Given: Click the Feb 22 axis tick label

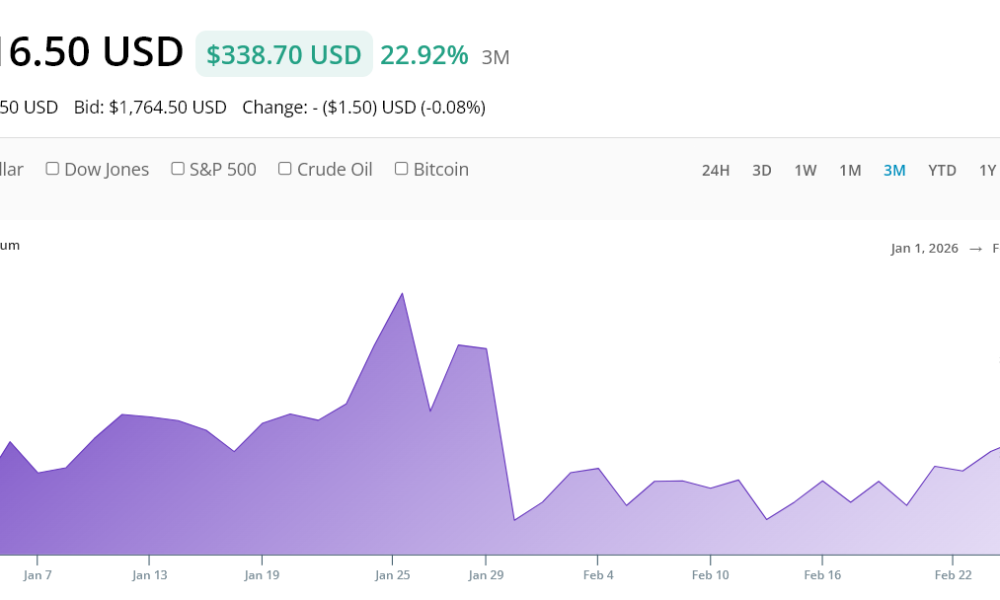Looking at the screenshot, I should coord(952,575).
